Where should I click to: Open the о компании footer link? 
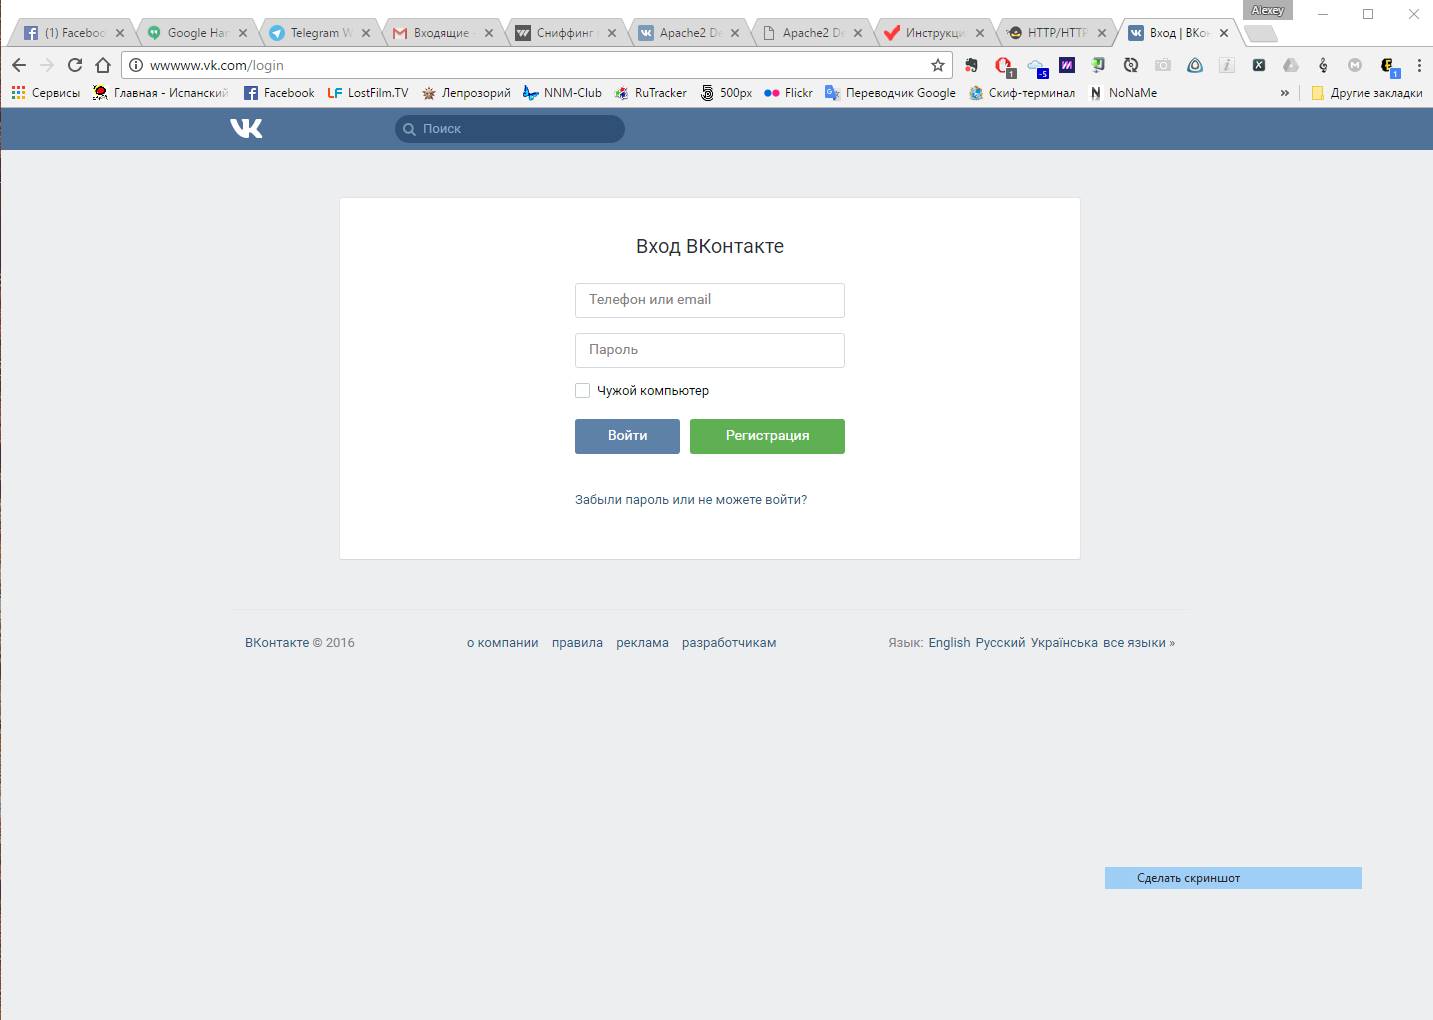(x=503, y=643)
